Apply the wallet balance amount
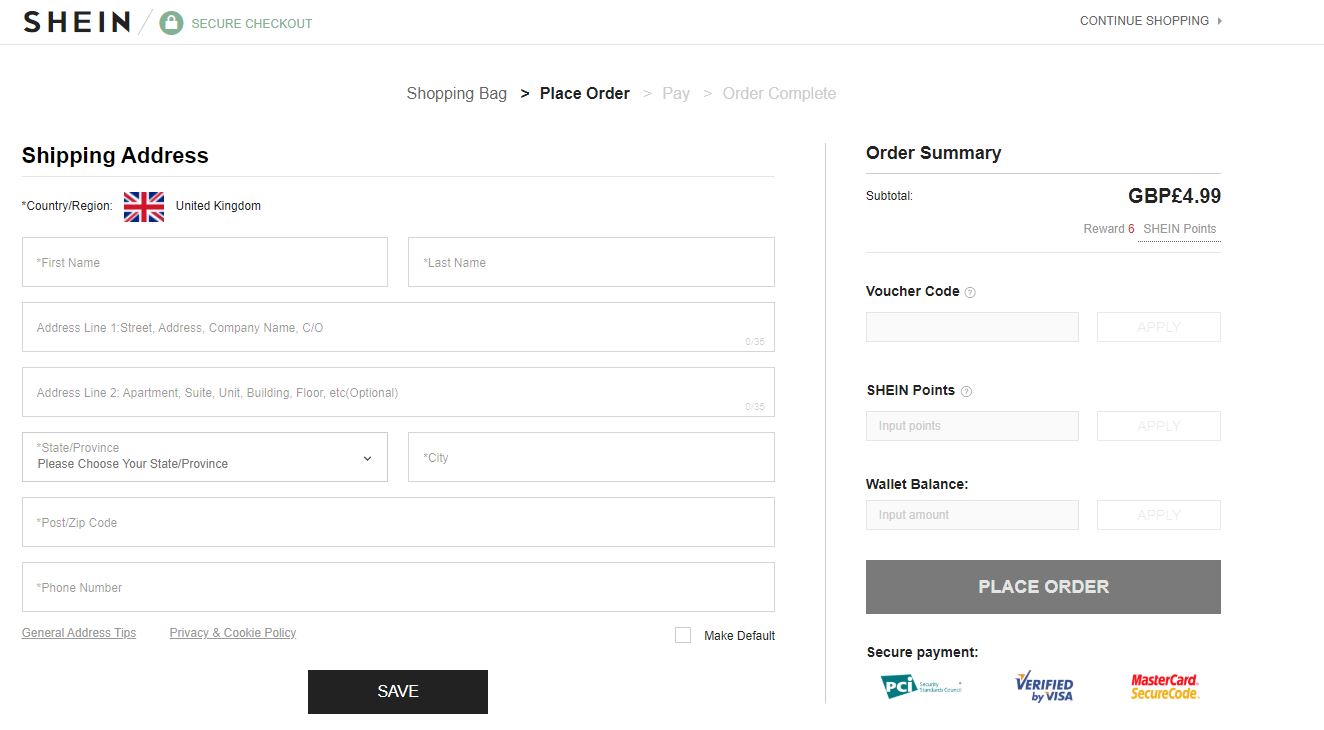The image size is (1324, 730). (1159, 515)
